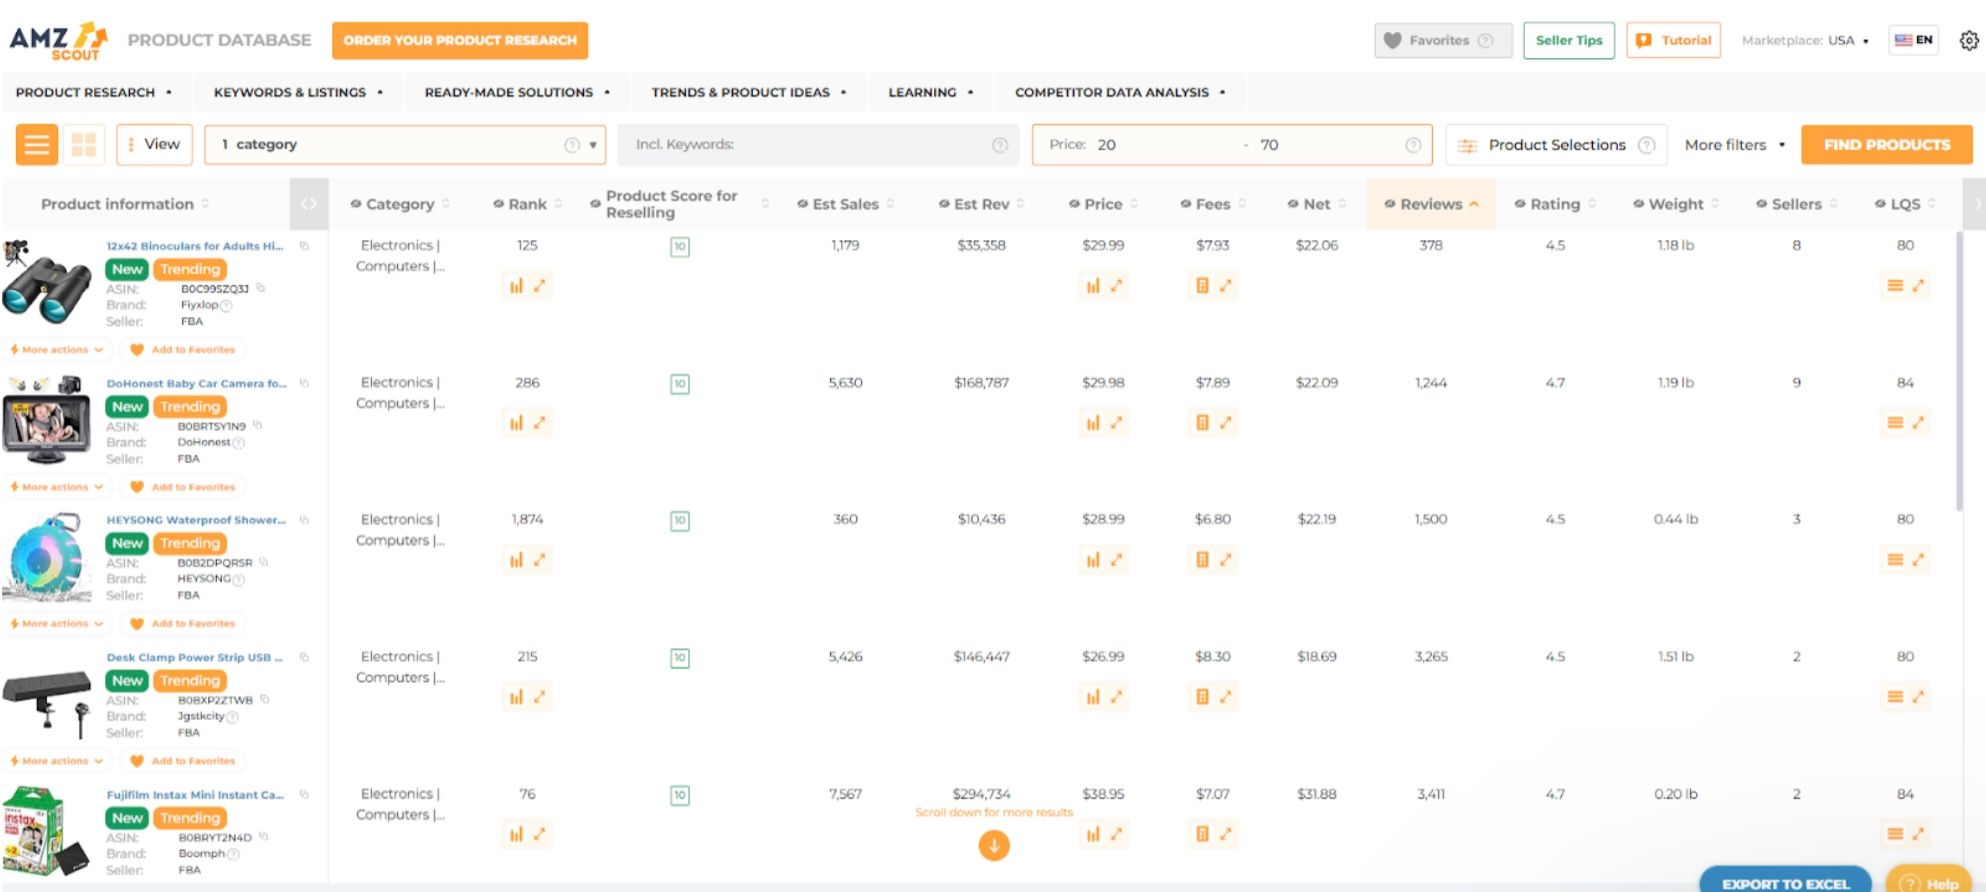Add HEYSONG speaker to Favorites

pos(183,624)
